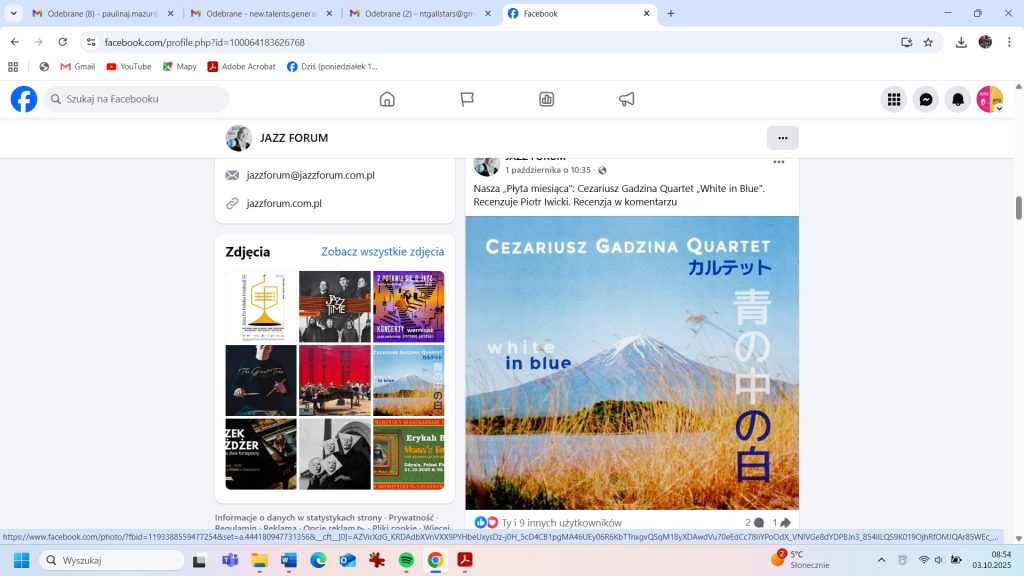The width and height of the screenshot is (1024, 576).
Task: Open the Messenger chat icon
Action: (926, 99)
